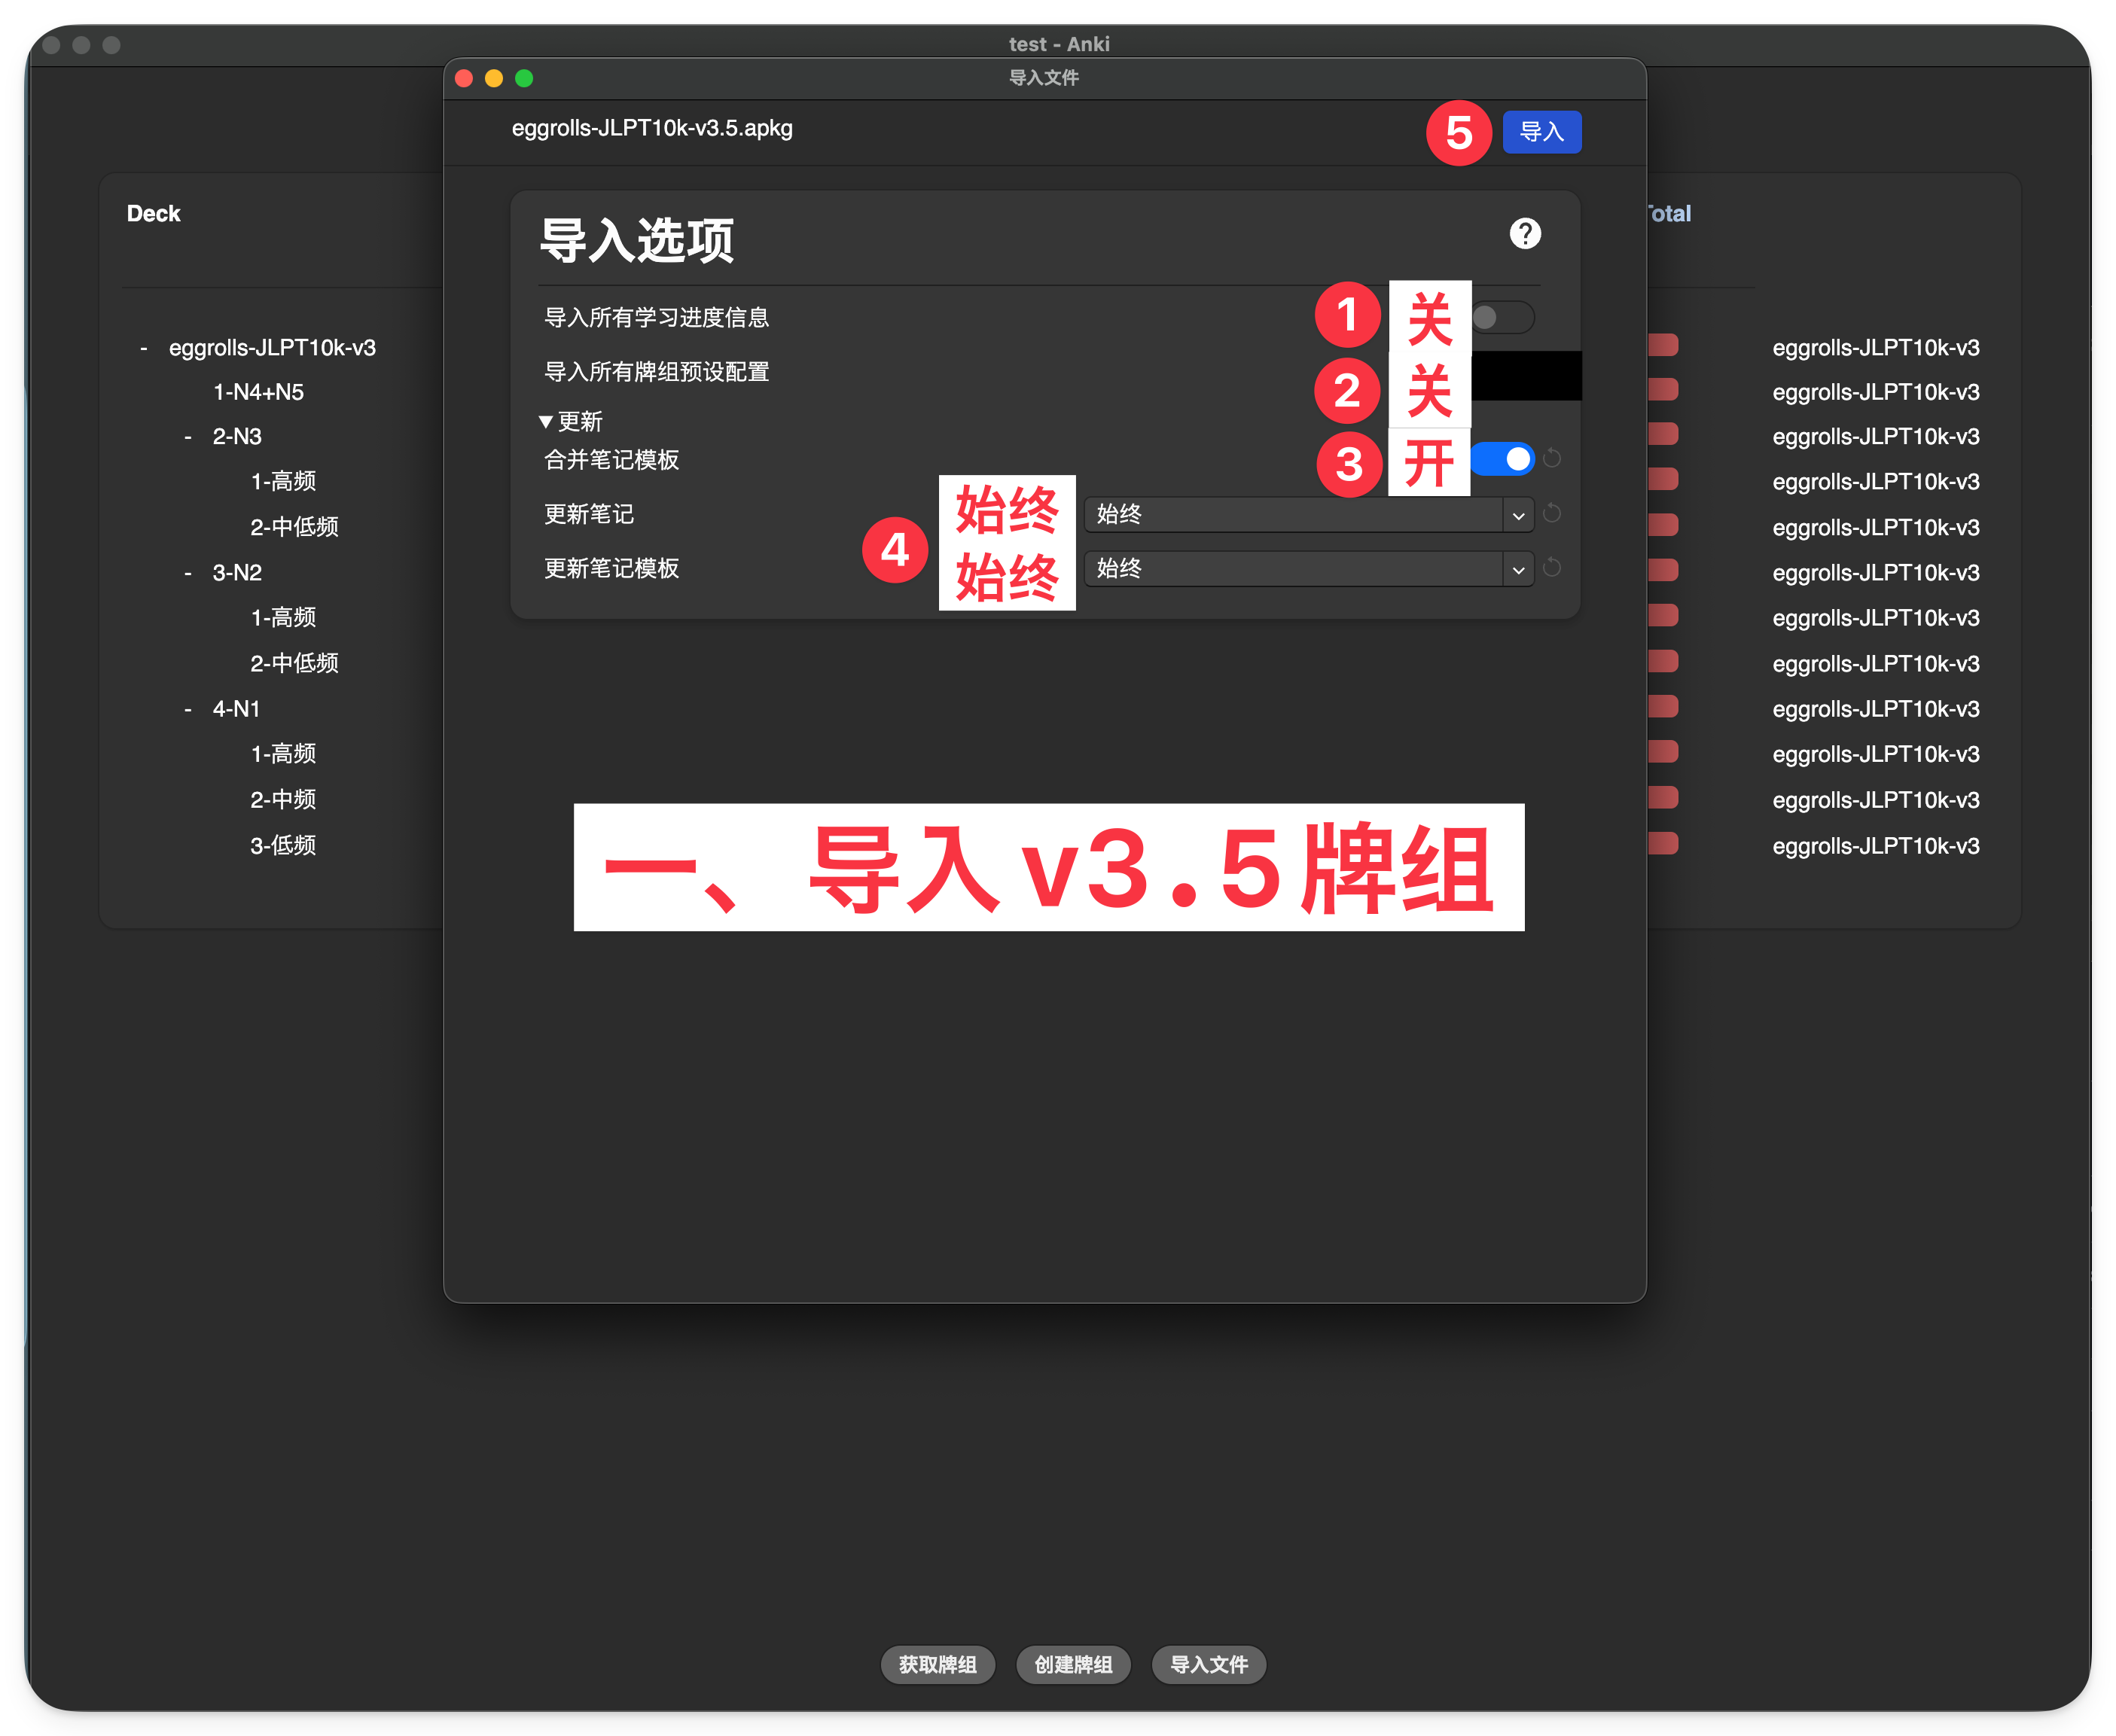Select the 3-低频 deck
This screenshot has width=2116, height=1736.
[x=283, y=845]
